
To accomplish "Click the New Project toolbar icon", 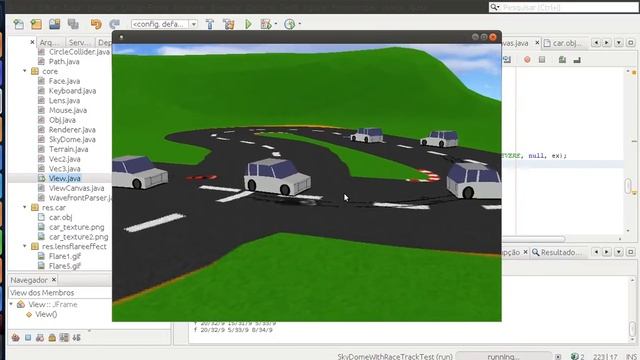I will click(x=36, y=24).
